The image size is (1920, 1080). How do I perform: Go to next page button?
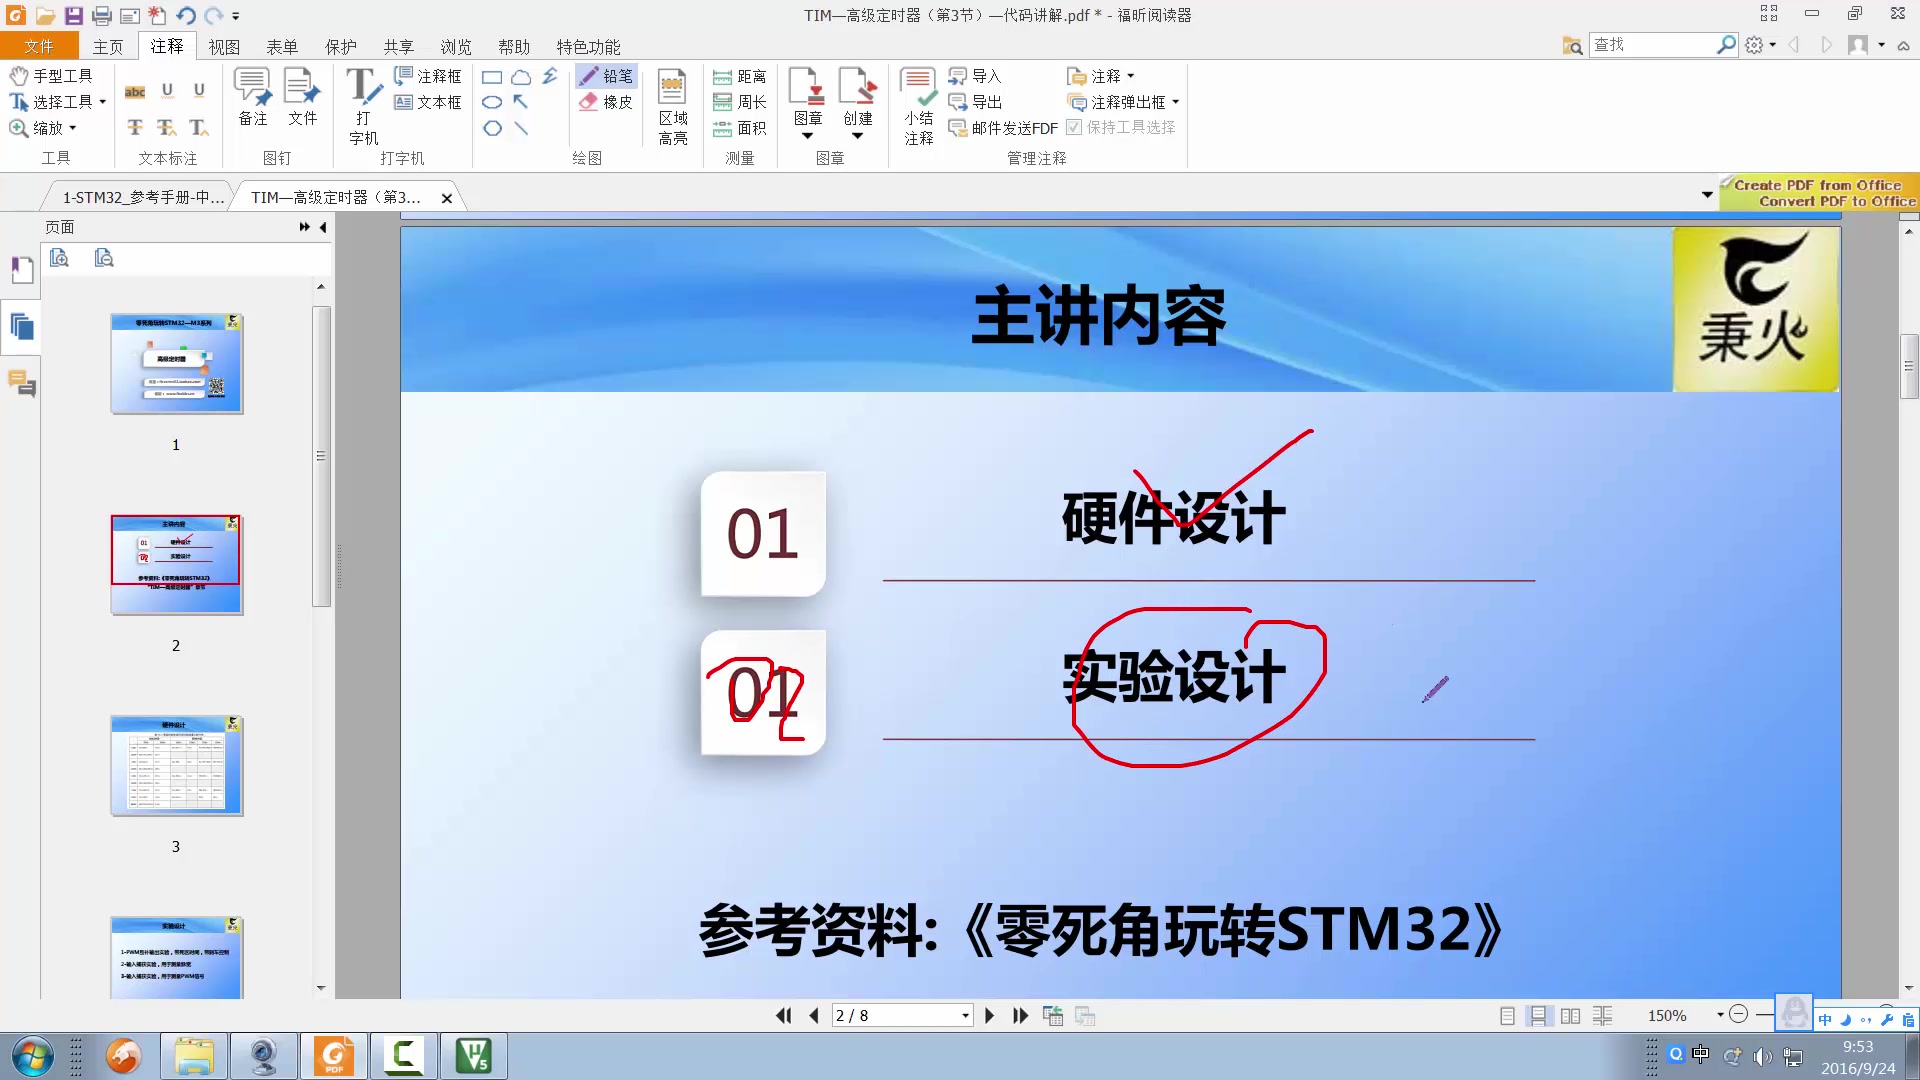pyautogui.click(x=989, y=1016)
